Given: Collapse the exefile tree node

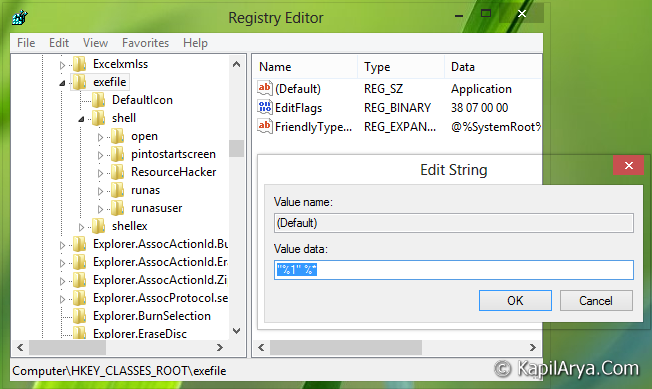Looking at the screenshot, I should click(62, 83).
